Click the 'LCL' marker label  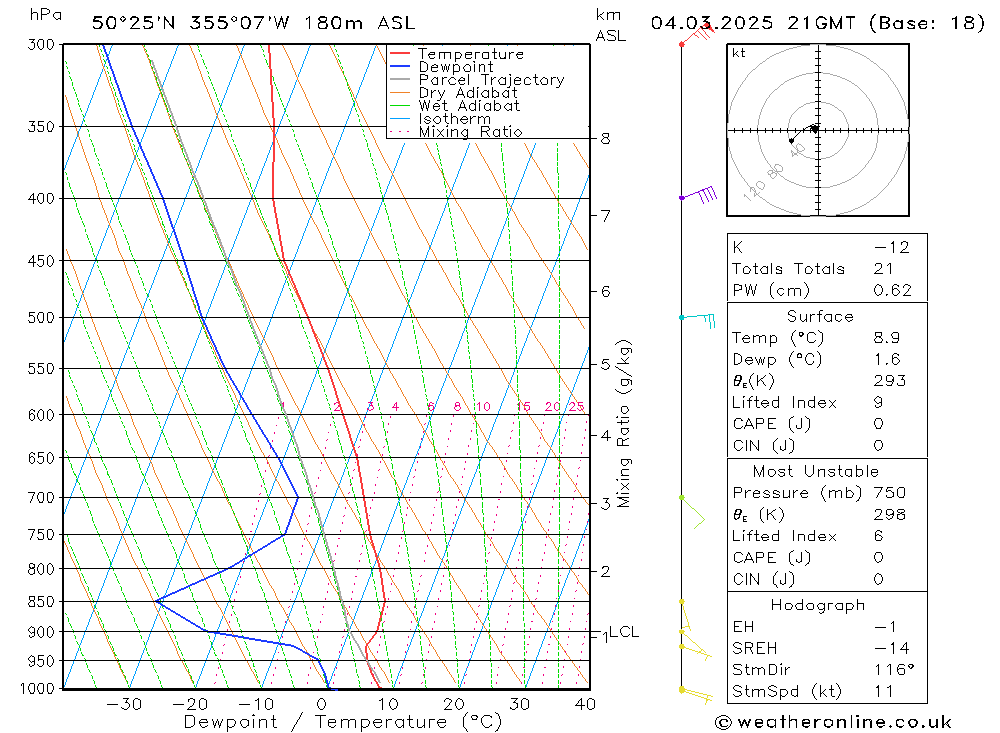624,632
